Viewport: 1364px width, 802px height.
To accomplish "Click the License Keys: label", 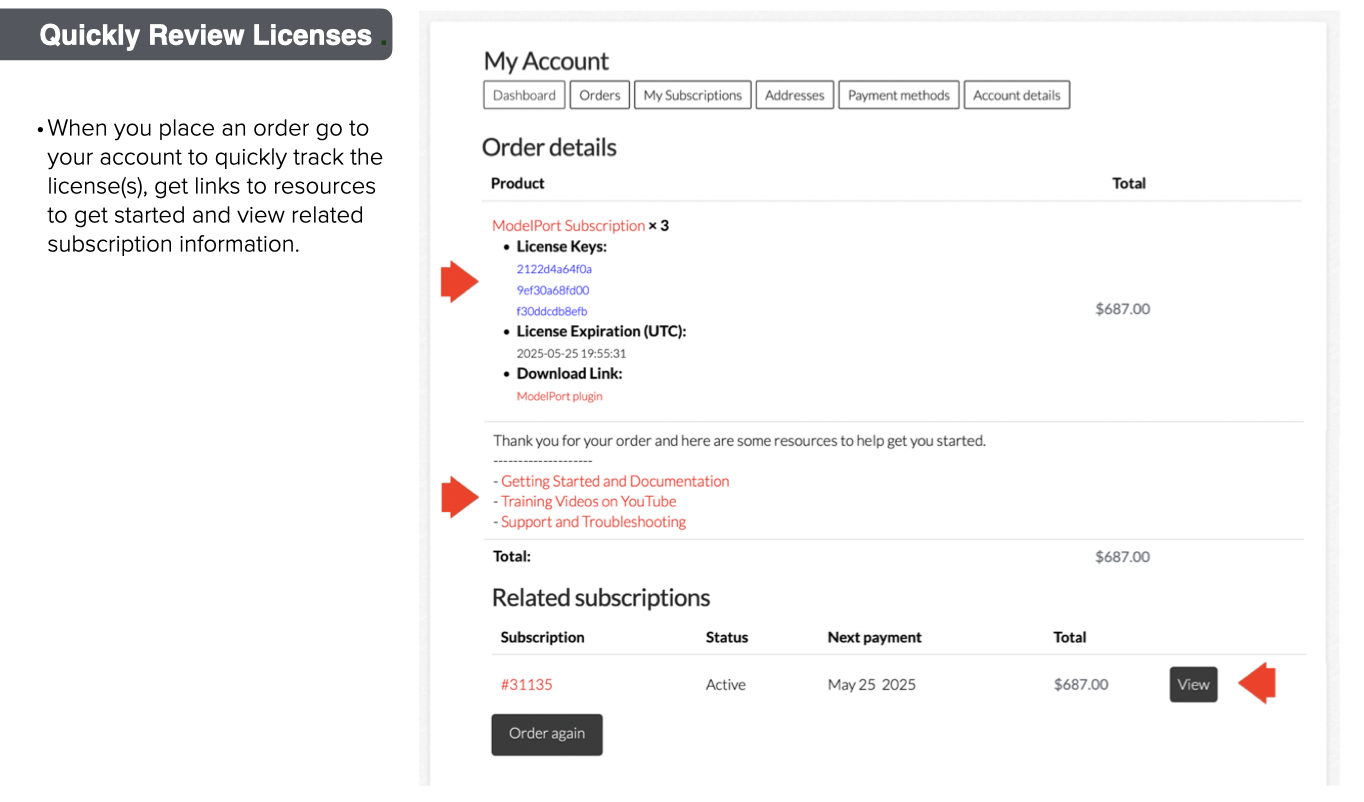I will coord(562,247).
